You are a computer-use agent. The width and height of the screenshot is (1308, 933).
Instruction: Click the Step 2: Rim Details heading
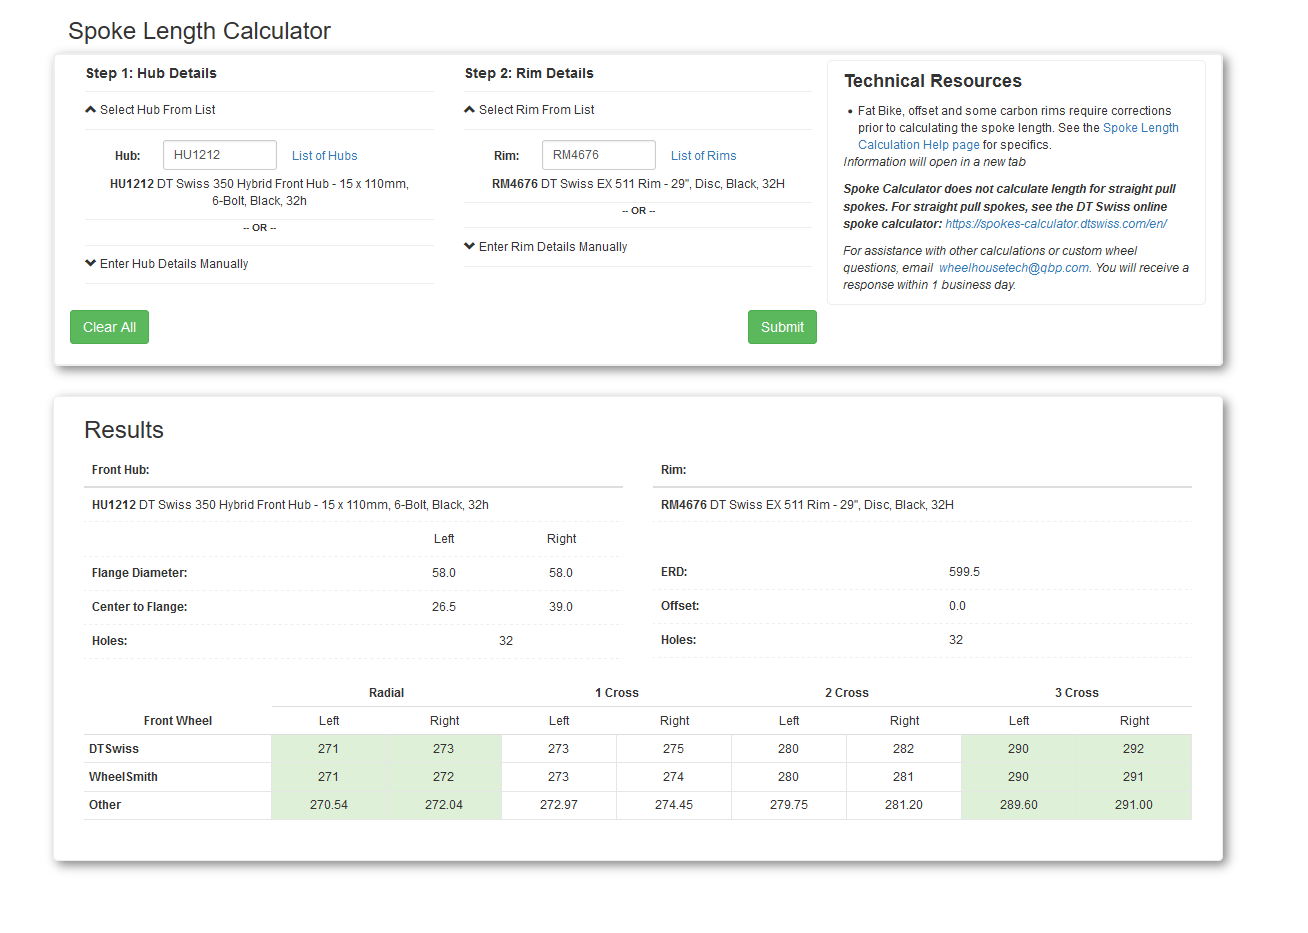[529, 73]
